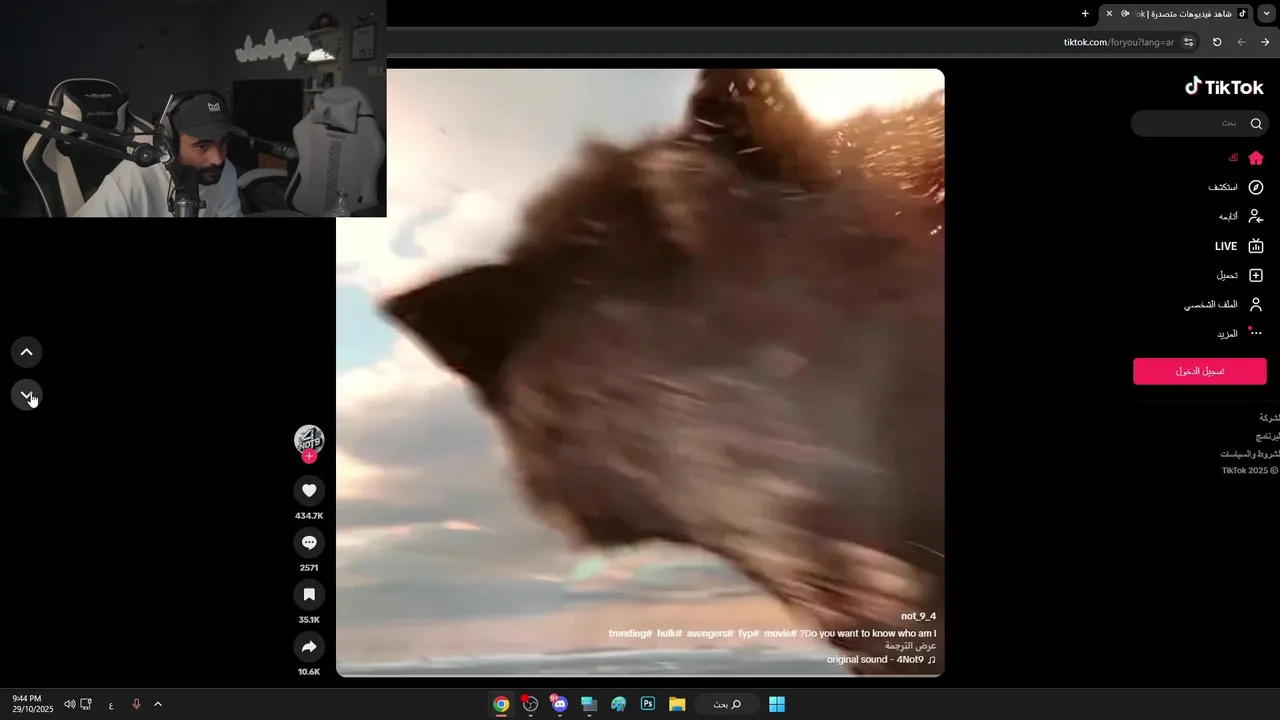Click عرض الترجمة to show the translation
This screenshot has width=1280, height=720.
910,646
